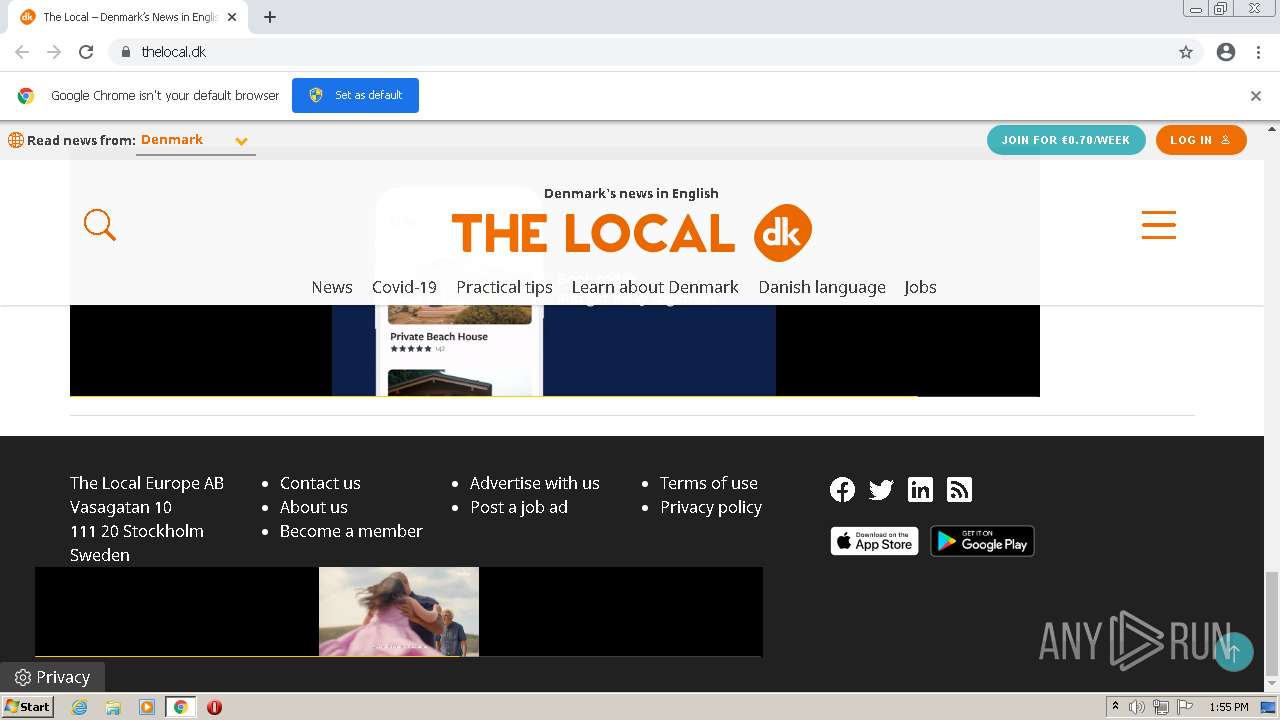Click The Local dk logo

tap(631, 232)
